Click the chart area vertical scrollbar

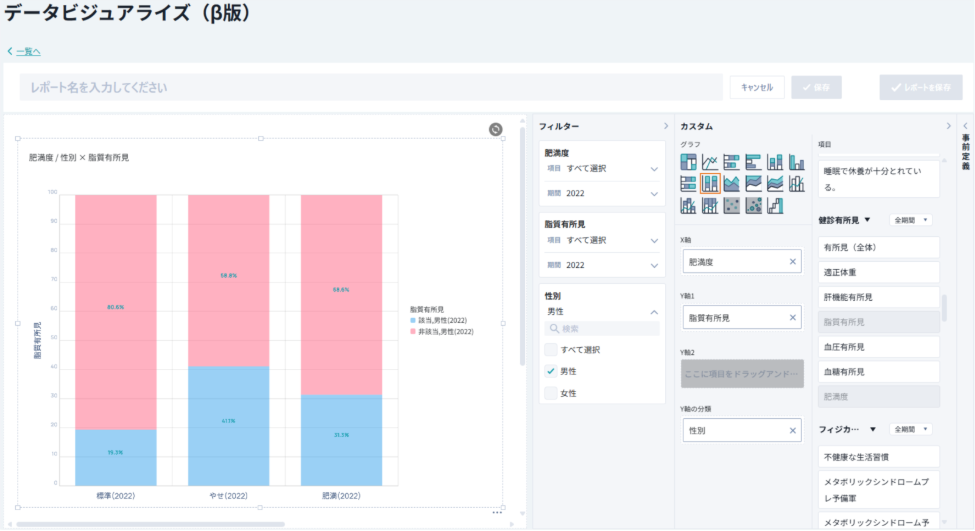(x=522, y=246)
